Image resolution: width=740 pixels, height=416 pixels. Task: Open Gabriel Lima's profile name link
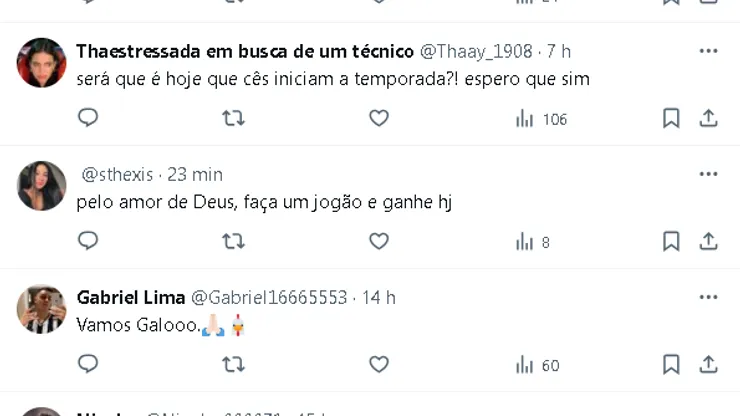point(131,297)
